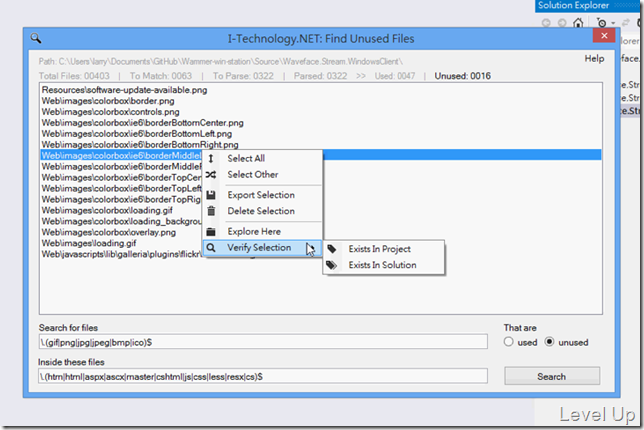This screenshot has width=644, height=430.
Task: Click the Home icon in Solution Explorer
Action: 578,23
